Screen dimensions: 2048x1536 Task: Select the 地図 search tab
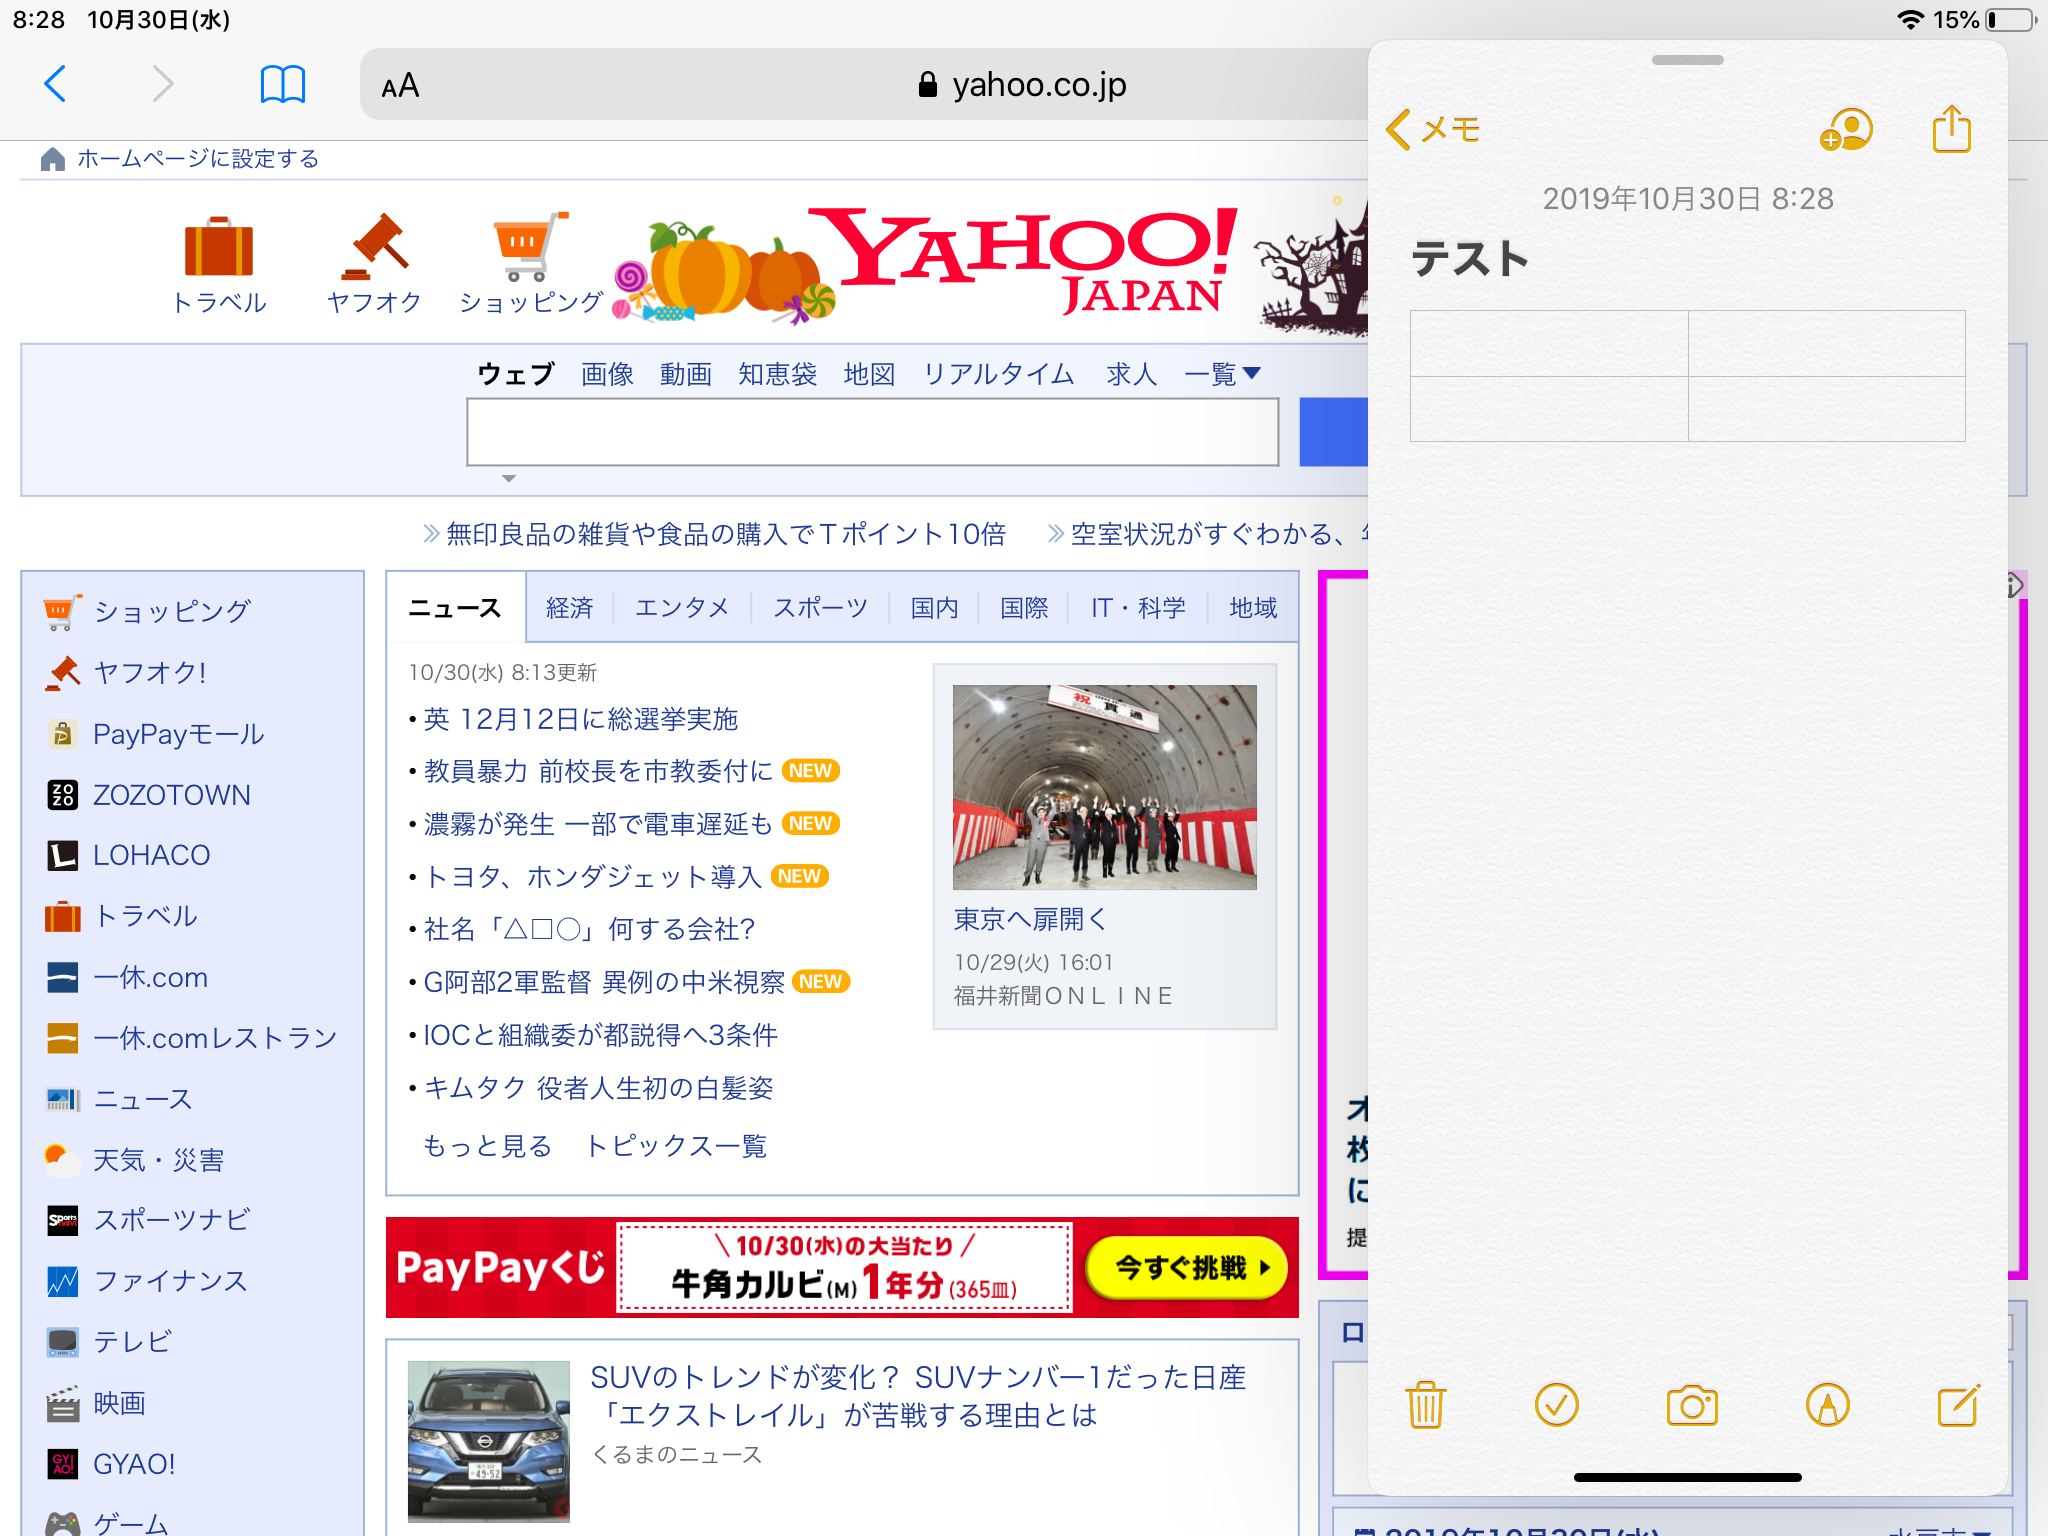tap(869, 374)
